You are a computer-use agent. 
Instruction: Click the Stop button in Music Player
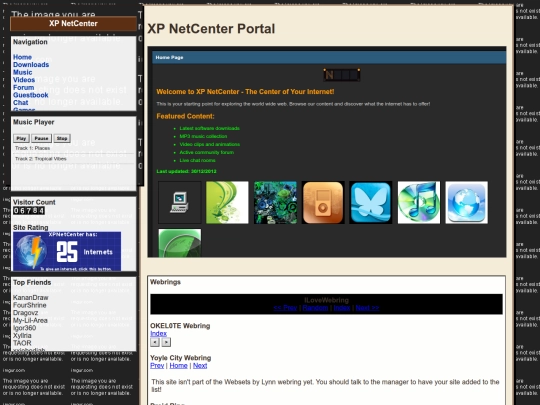[62, 138]
